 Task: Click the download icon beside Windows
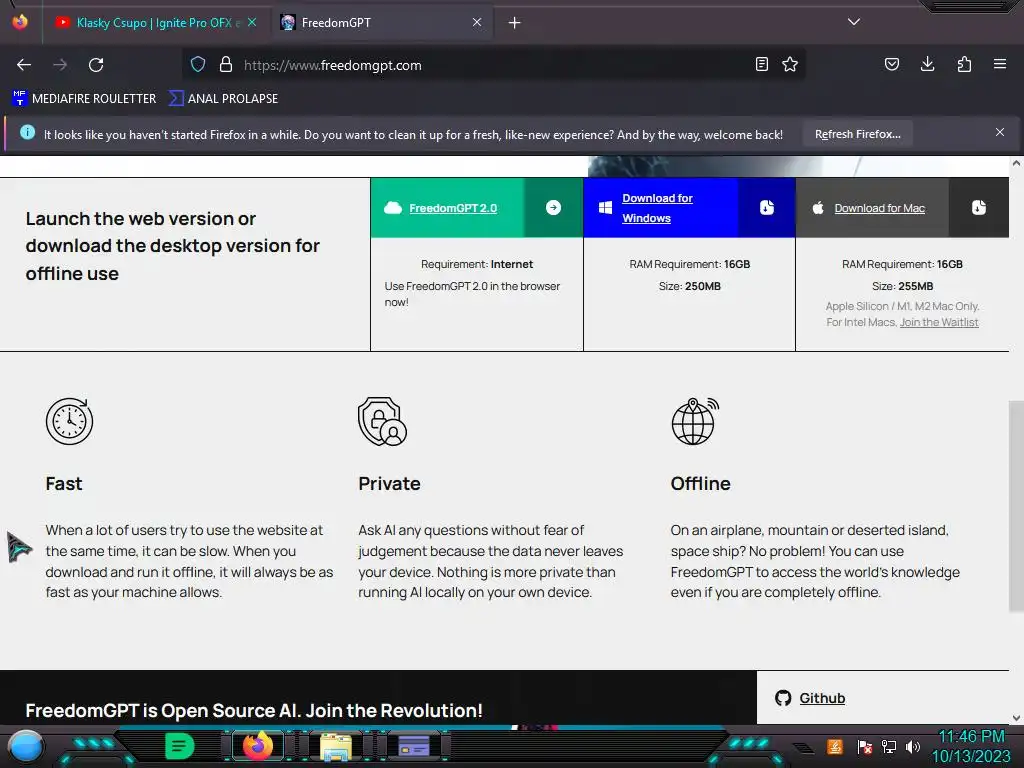tap(767, 208)
